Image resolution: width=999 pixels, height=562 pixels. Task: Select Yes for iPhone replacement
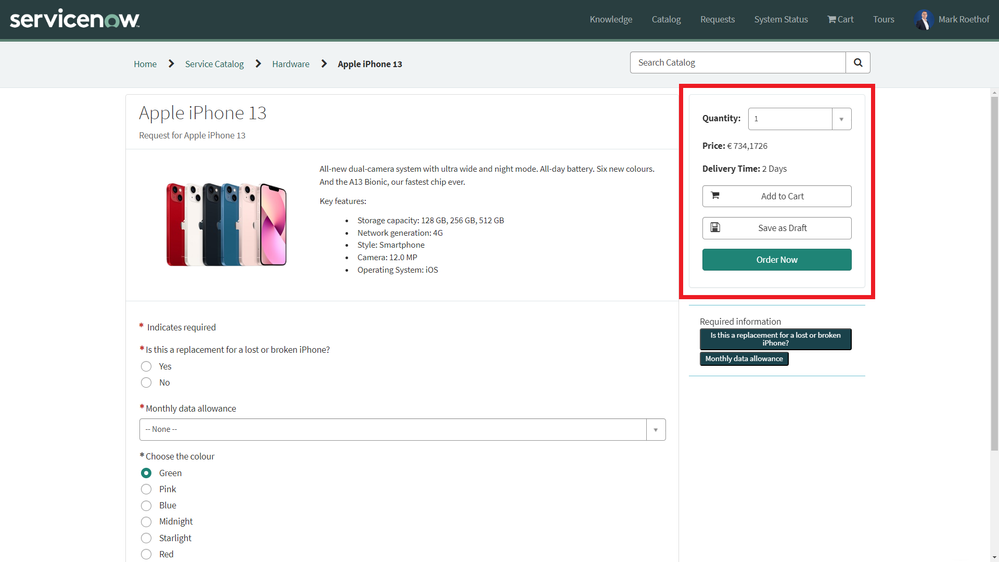[147, 367]
